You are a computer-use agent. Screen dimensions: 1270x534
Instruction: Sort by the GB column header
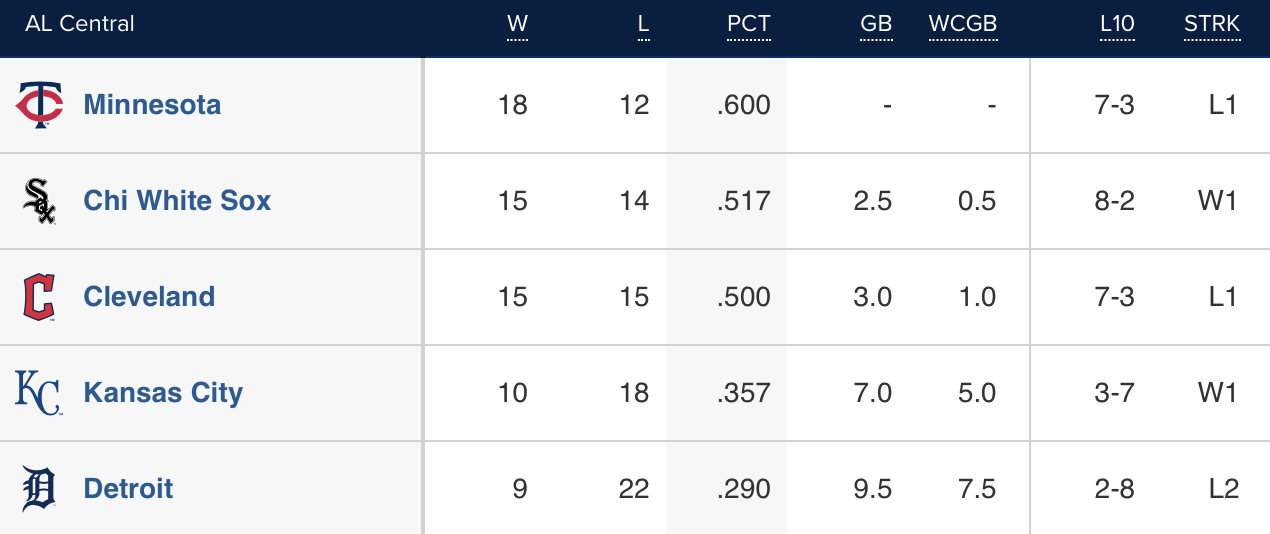coord(876,24)
